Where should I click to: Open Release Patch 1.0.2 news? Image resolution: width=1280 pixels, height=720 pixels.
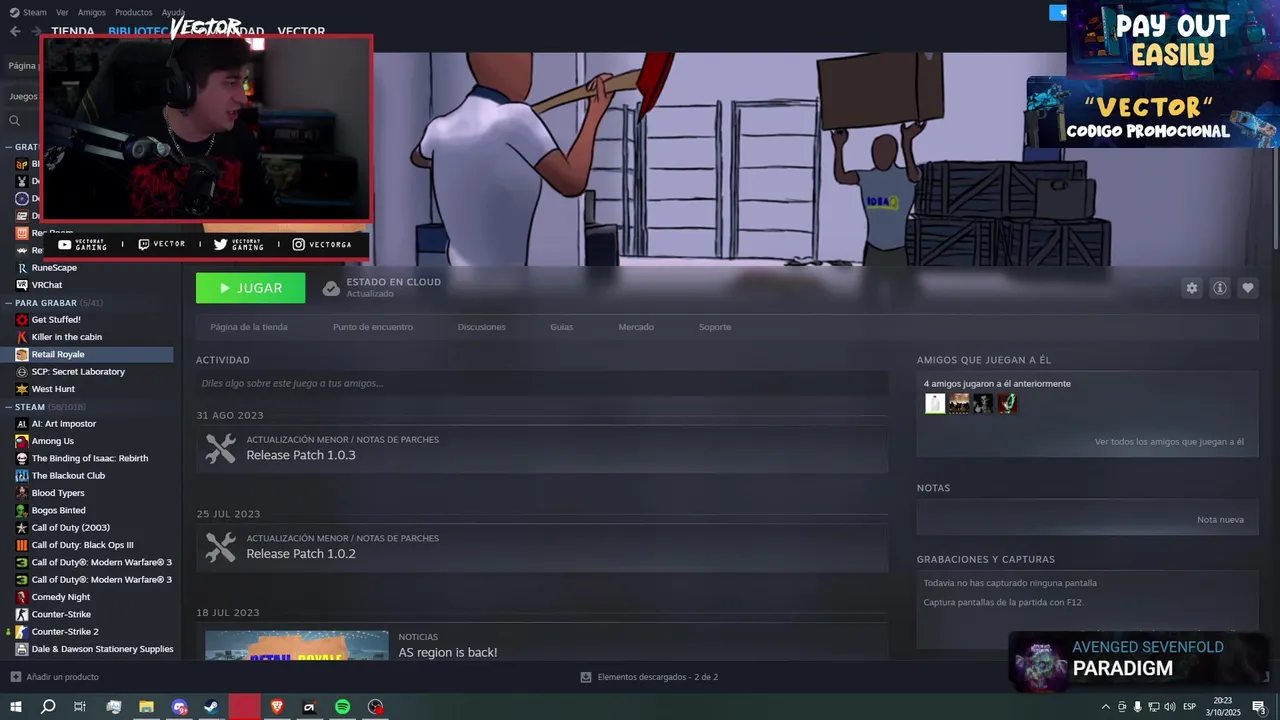pos(542,547)
